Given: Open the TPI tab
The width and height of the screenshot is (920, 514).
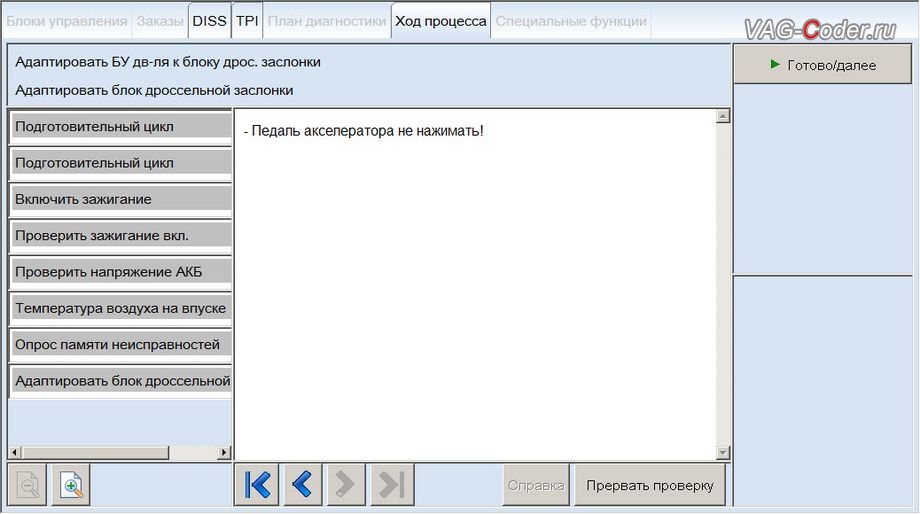Looking at the screenshot, I should click(x=247, y=21).
